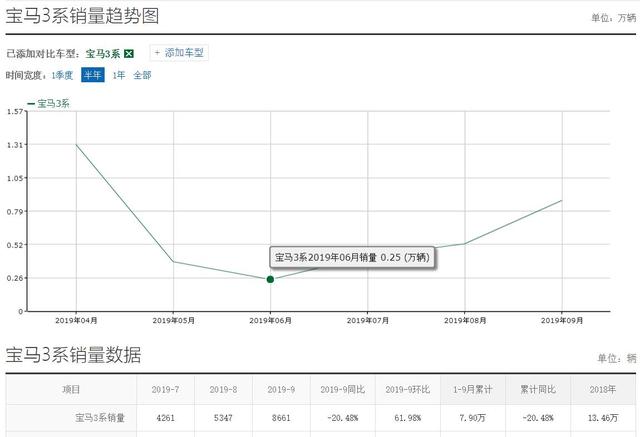
Task: Select the 全部 time range
Action: (x=142, y=75)
